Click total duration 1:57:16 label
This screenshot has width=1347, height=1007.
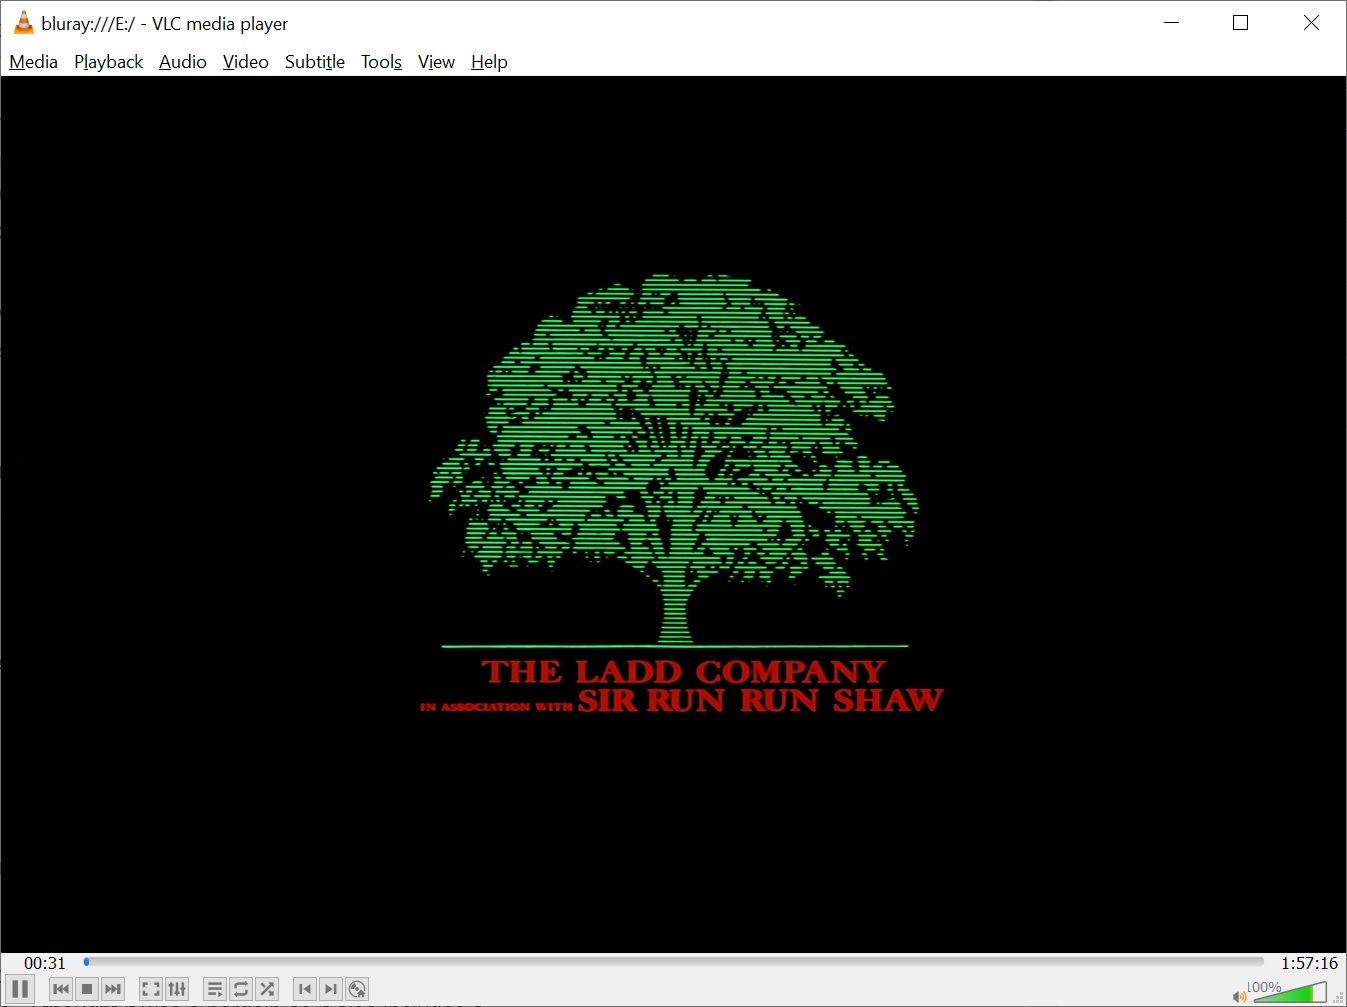(1308, 963)
